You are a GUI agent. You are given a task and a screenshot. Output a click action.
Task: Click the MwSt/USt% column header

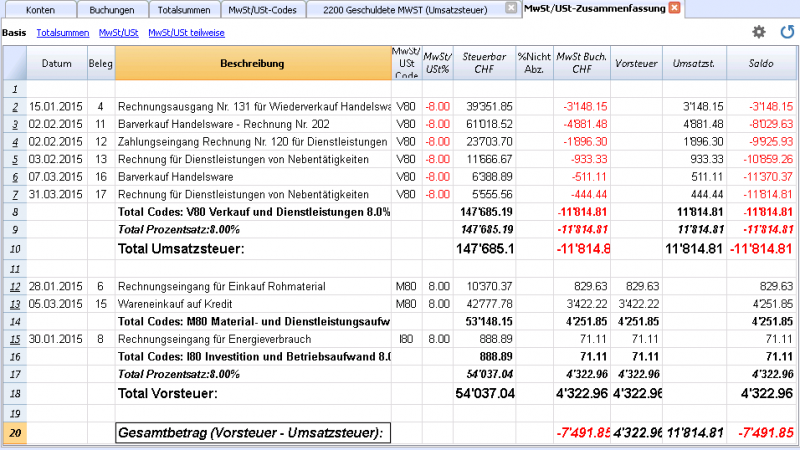(x=437, y=63)
